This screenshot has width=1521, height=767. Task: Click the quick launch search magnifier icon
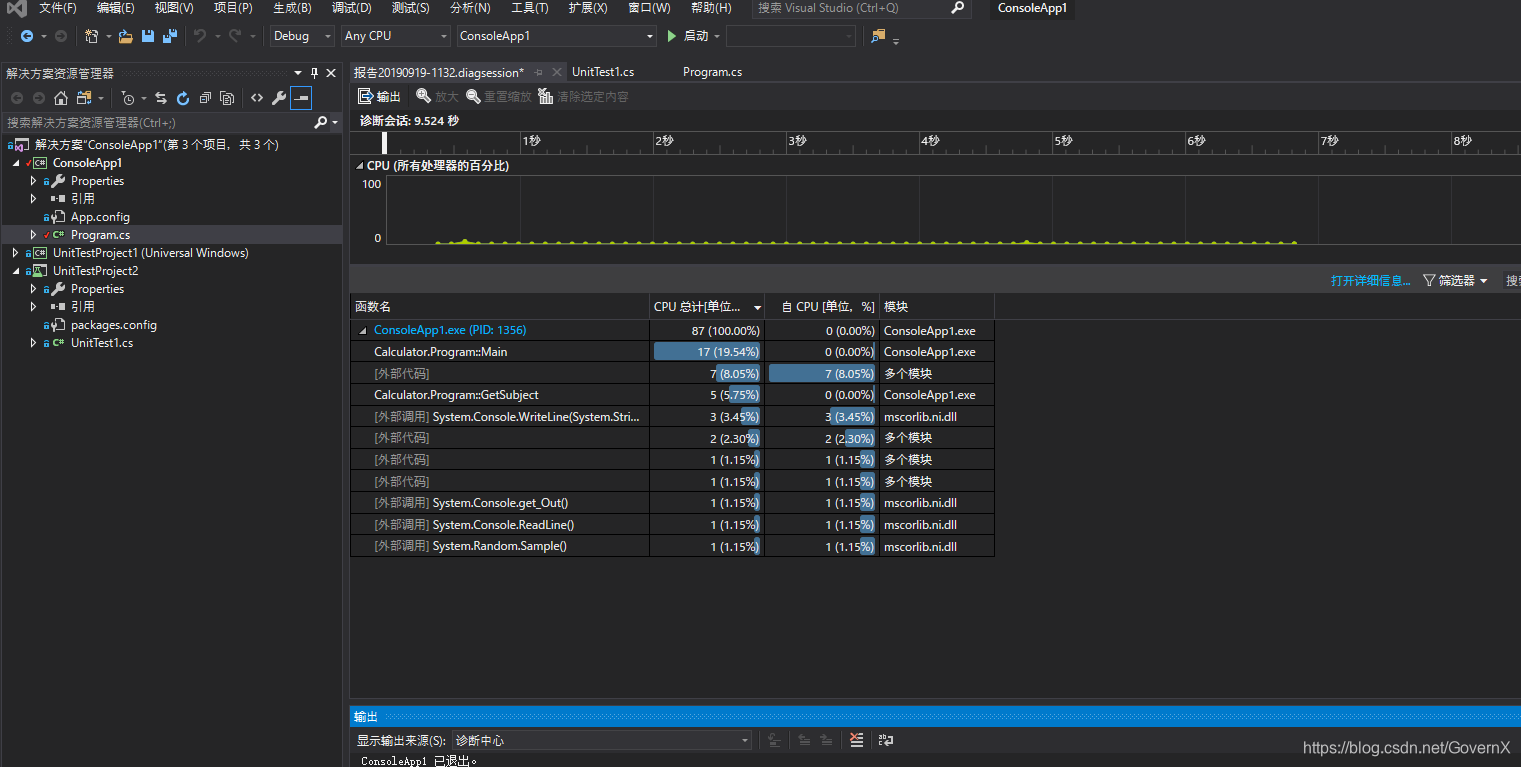point(958,8)
